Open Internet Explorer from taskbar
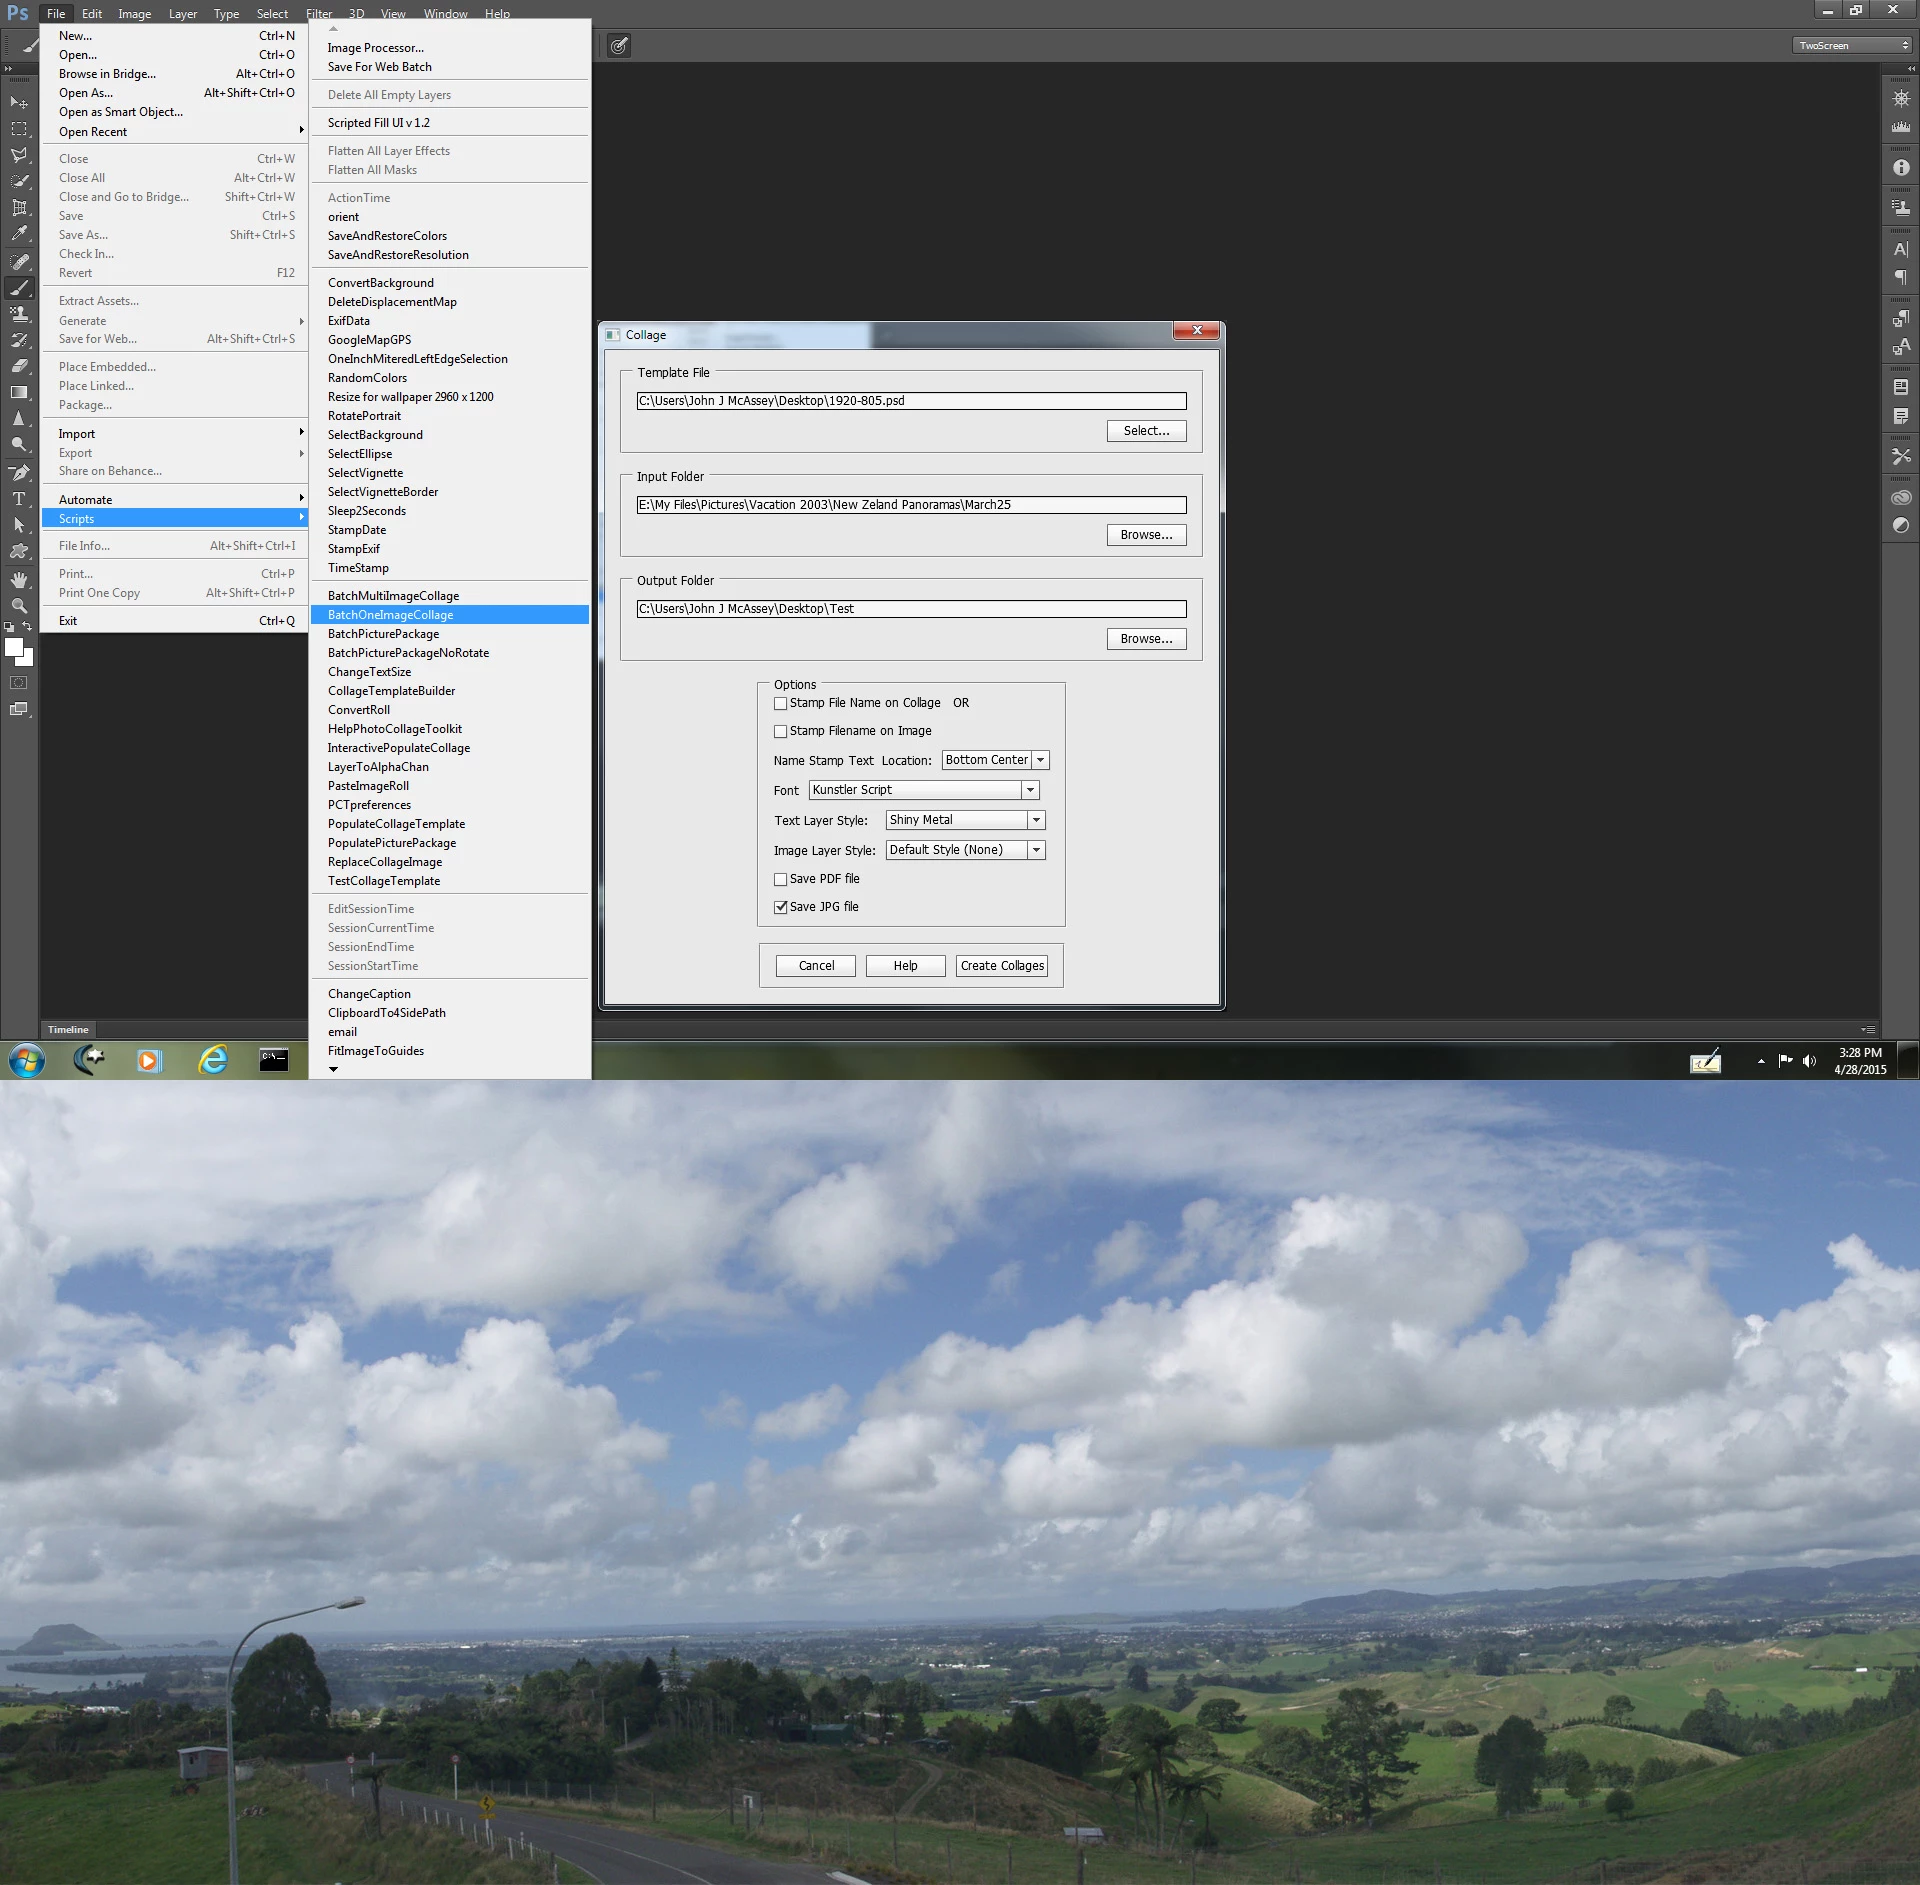Viewport: 1920px width, 1885px height. tap(212, 1059)
